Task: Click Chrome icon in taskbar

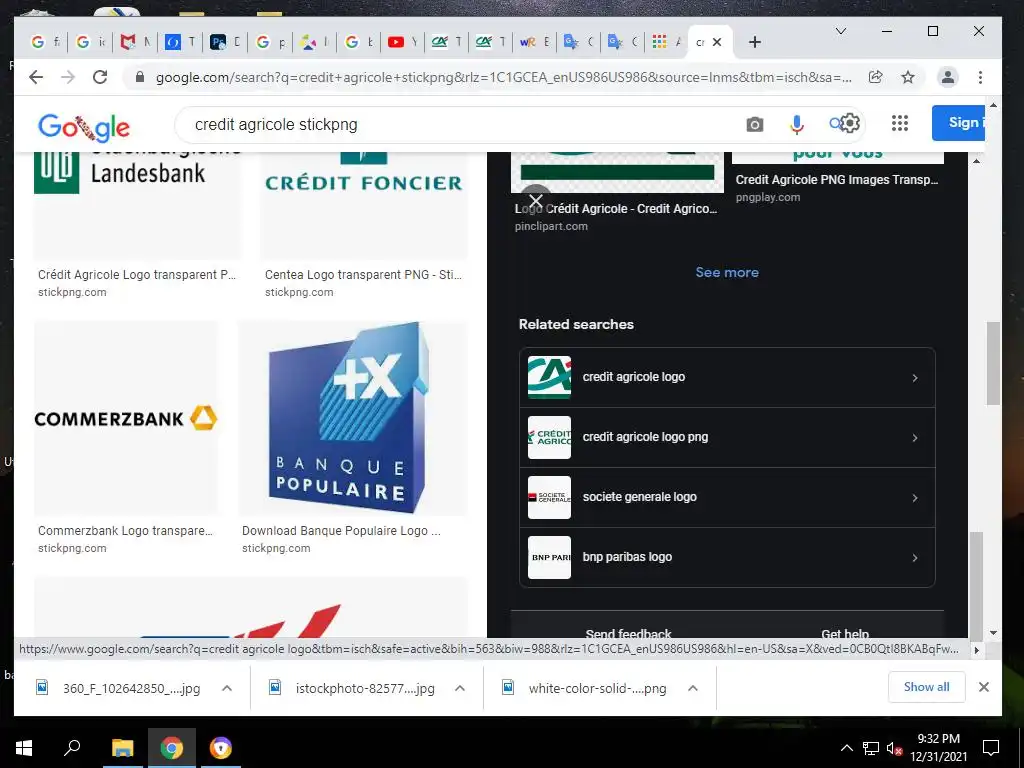Action: (x=171, y=748)
